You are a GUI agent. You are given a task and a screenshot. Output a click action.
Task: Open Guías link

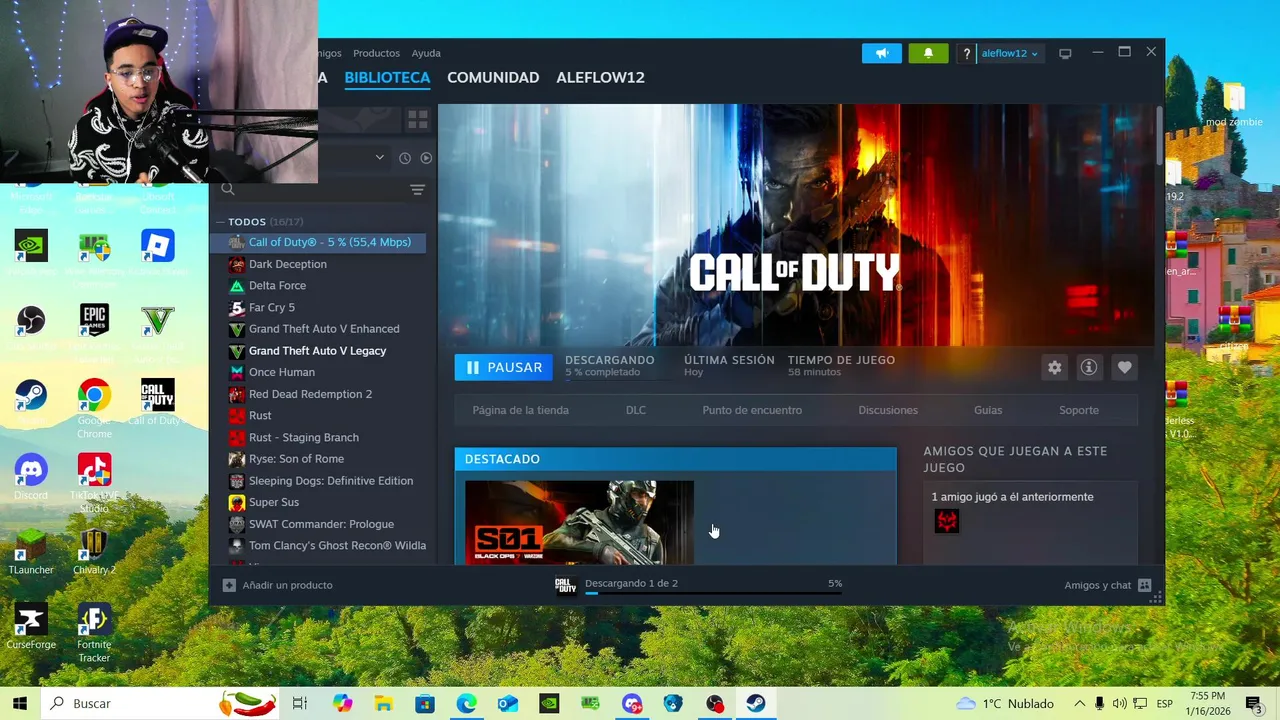(x=988, y=410)
